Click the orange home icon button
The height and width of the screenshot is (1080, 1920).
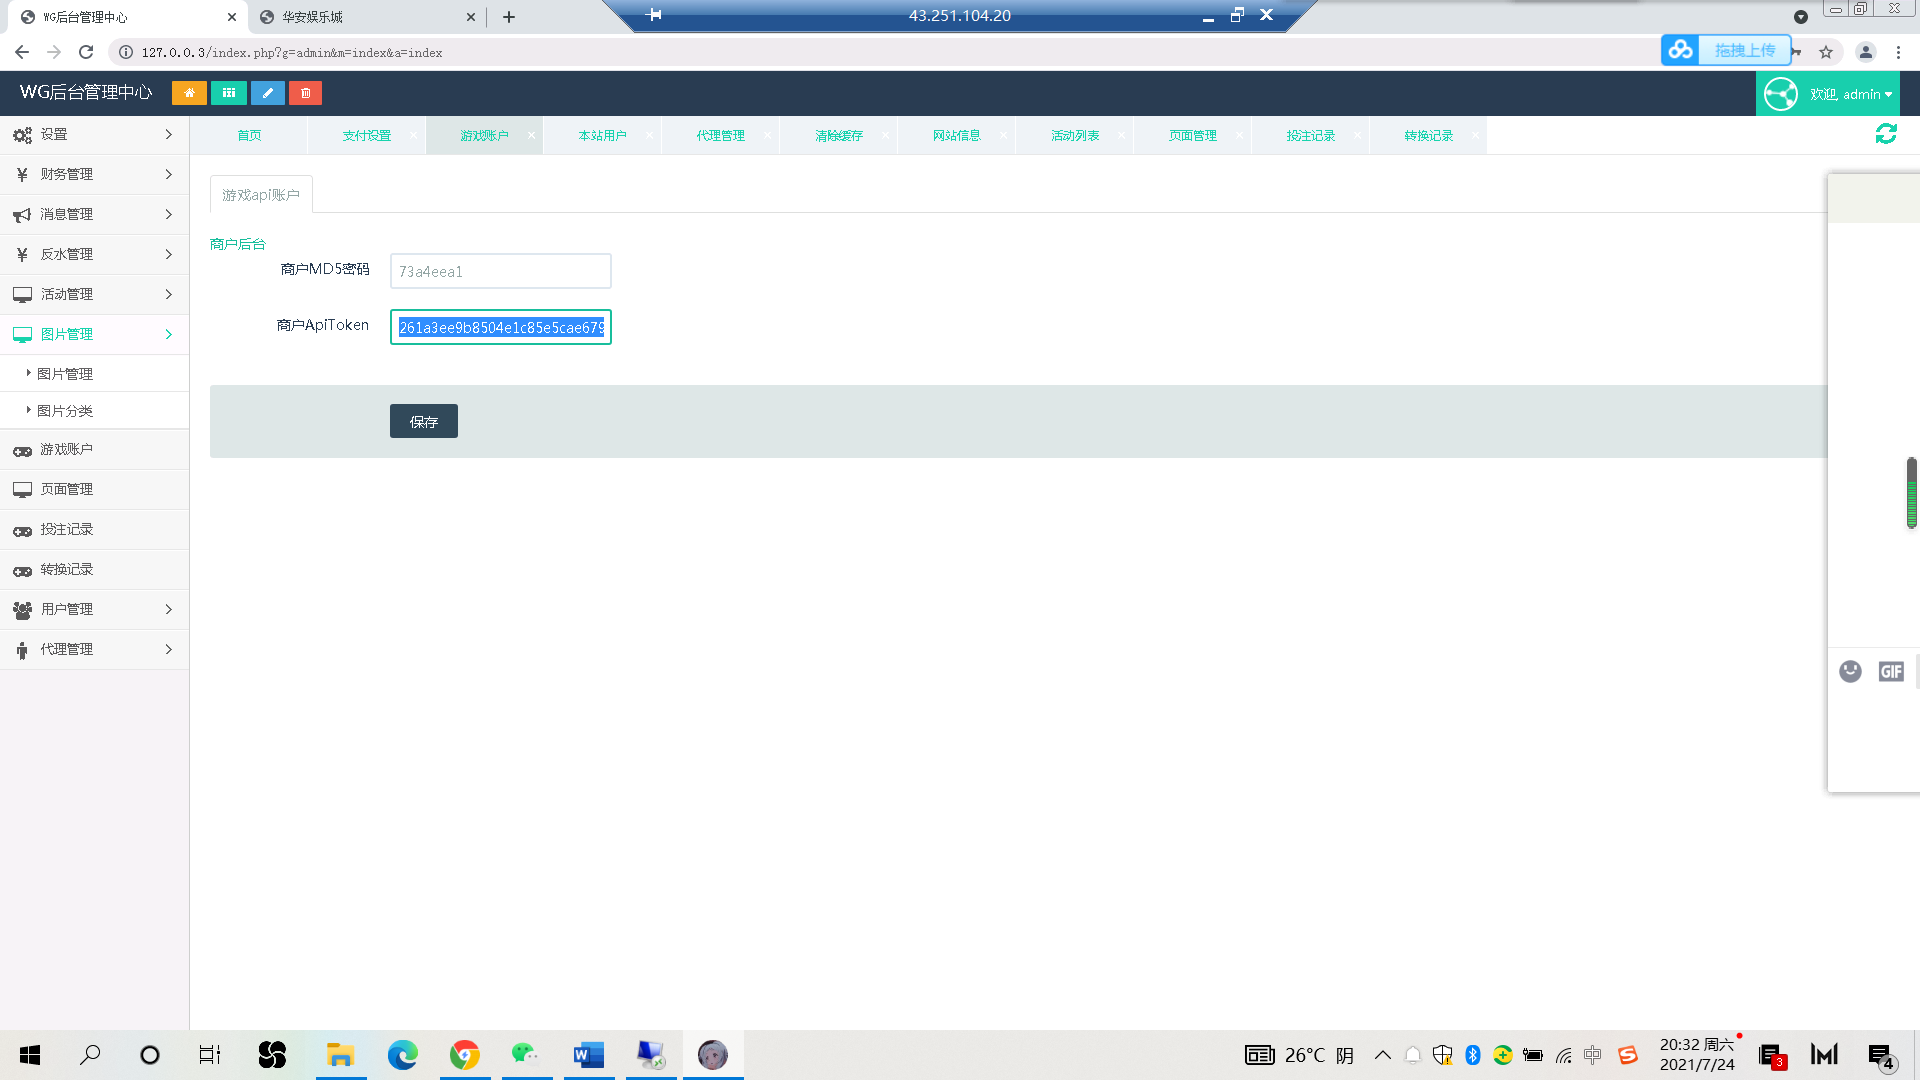click(x=189, y=93)
